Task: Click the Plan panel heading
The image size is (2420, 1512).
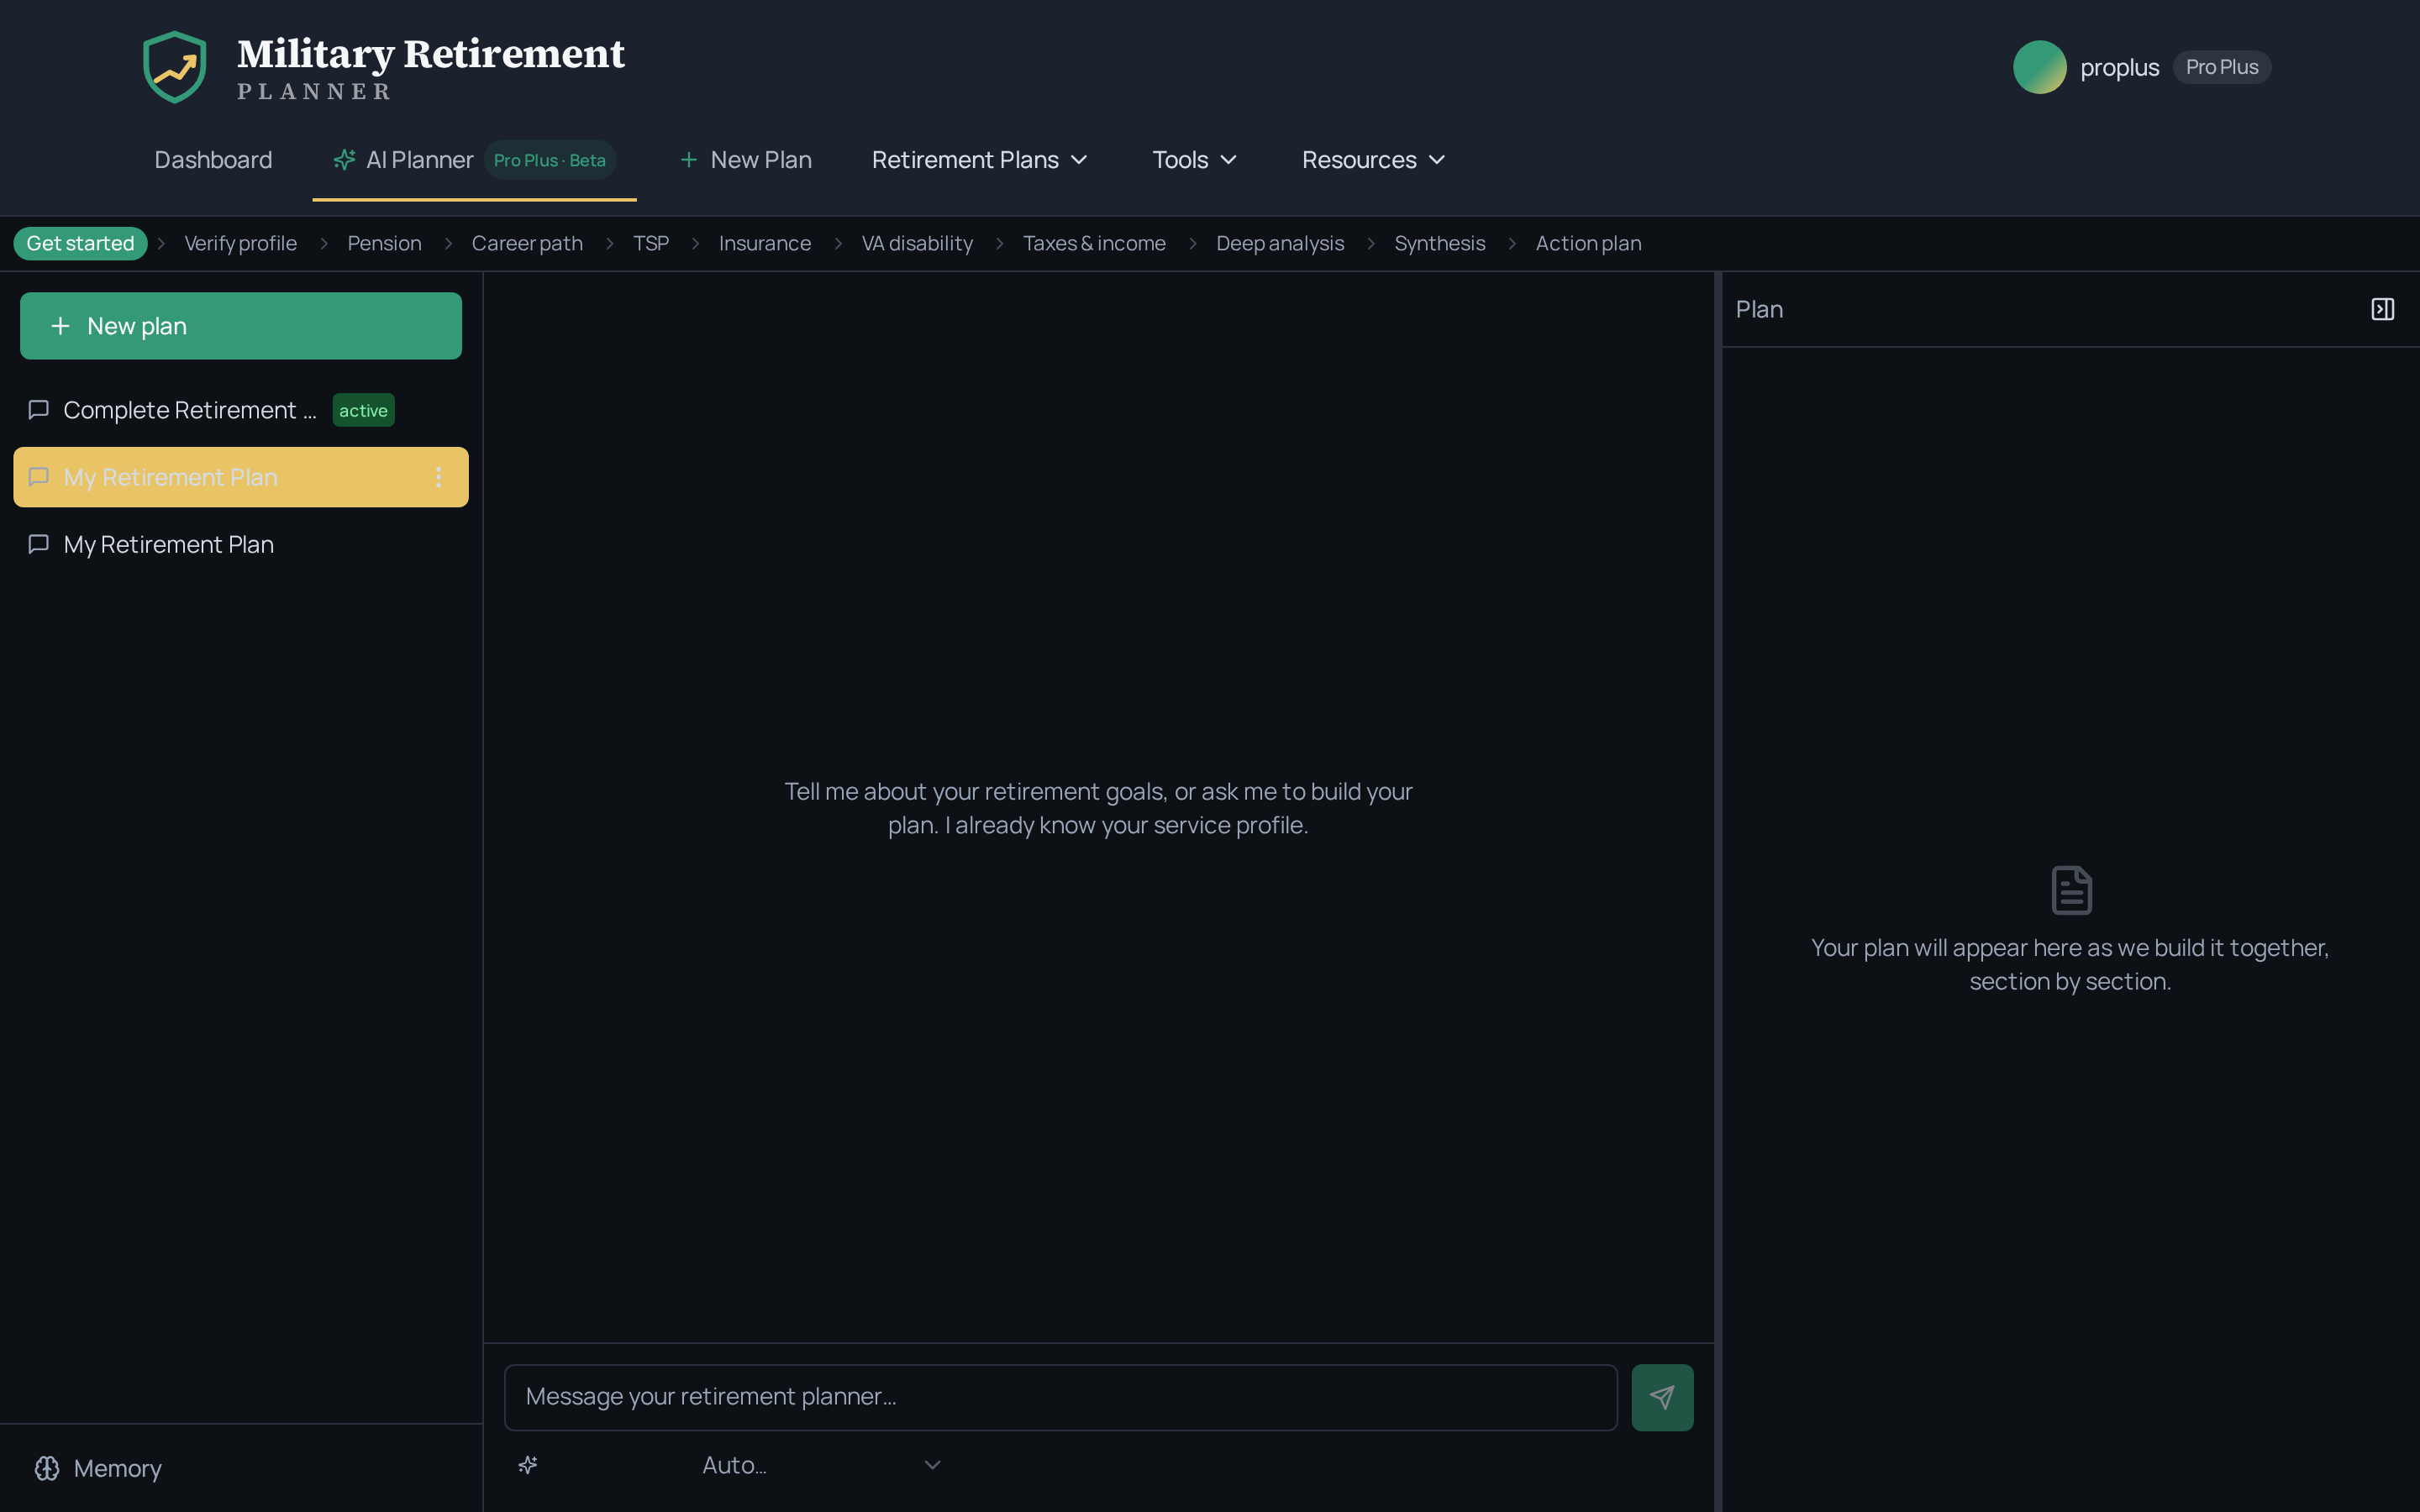Action: (x=1759, y=309)
